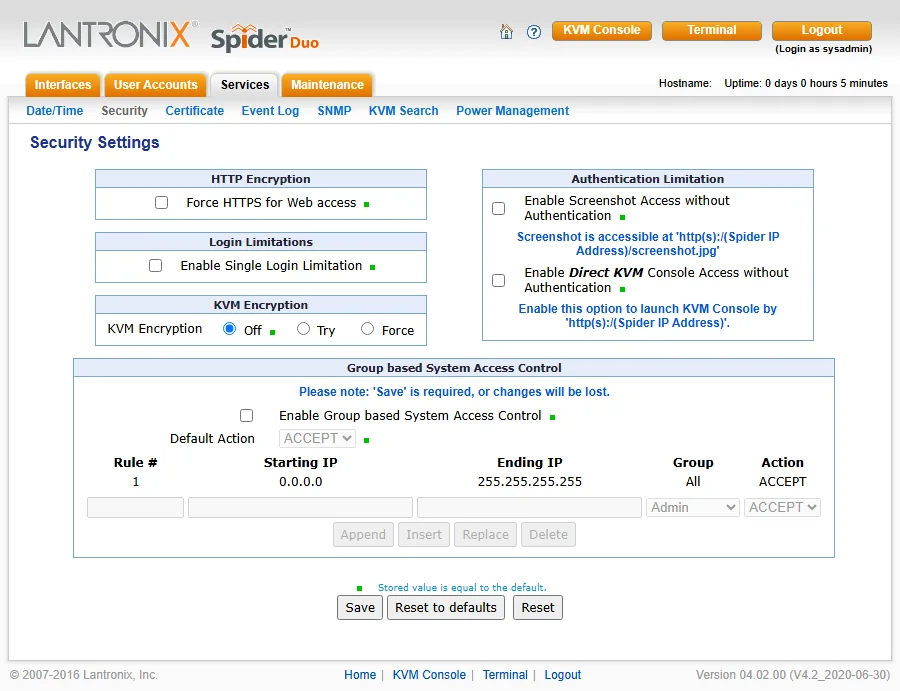Image resolution: width=900 pixels, height=691 pixels.
Task: Enable Screenshot Access without Authentication checkbox
Action: click(x=499, y=208)
